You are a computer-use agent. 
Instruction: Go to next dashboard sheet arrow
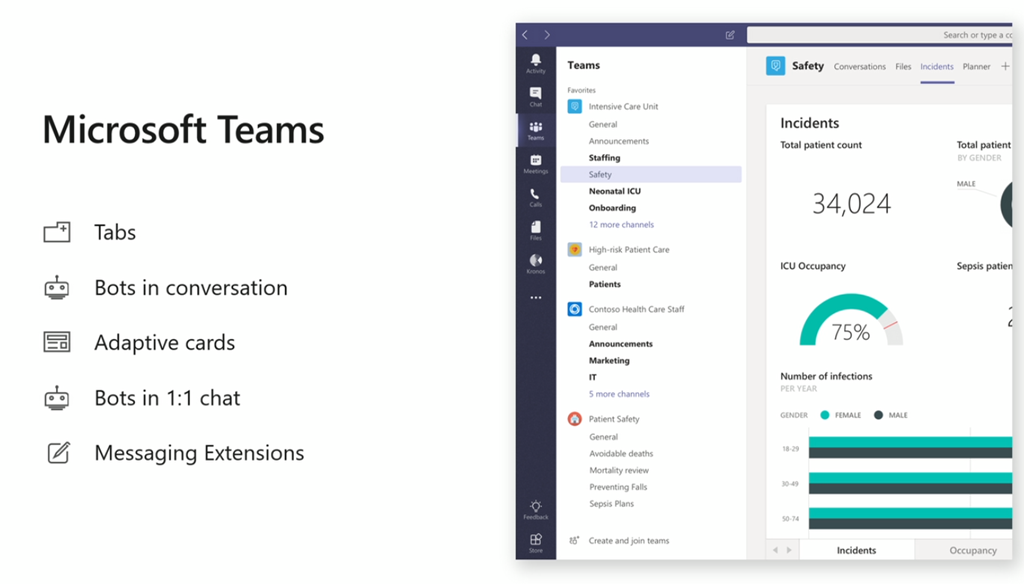789,550
